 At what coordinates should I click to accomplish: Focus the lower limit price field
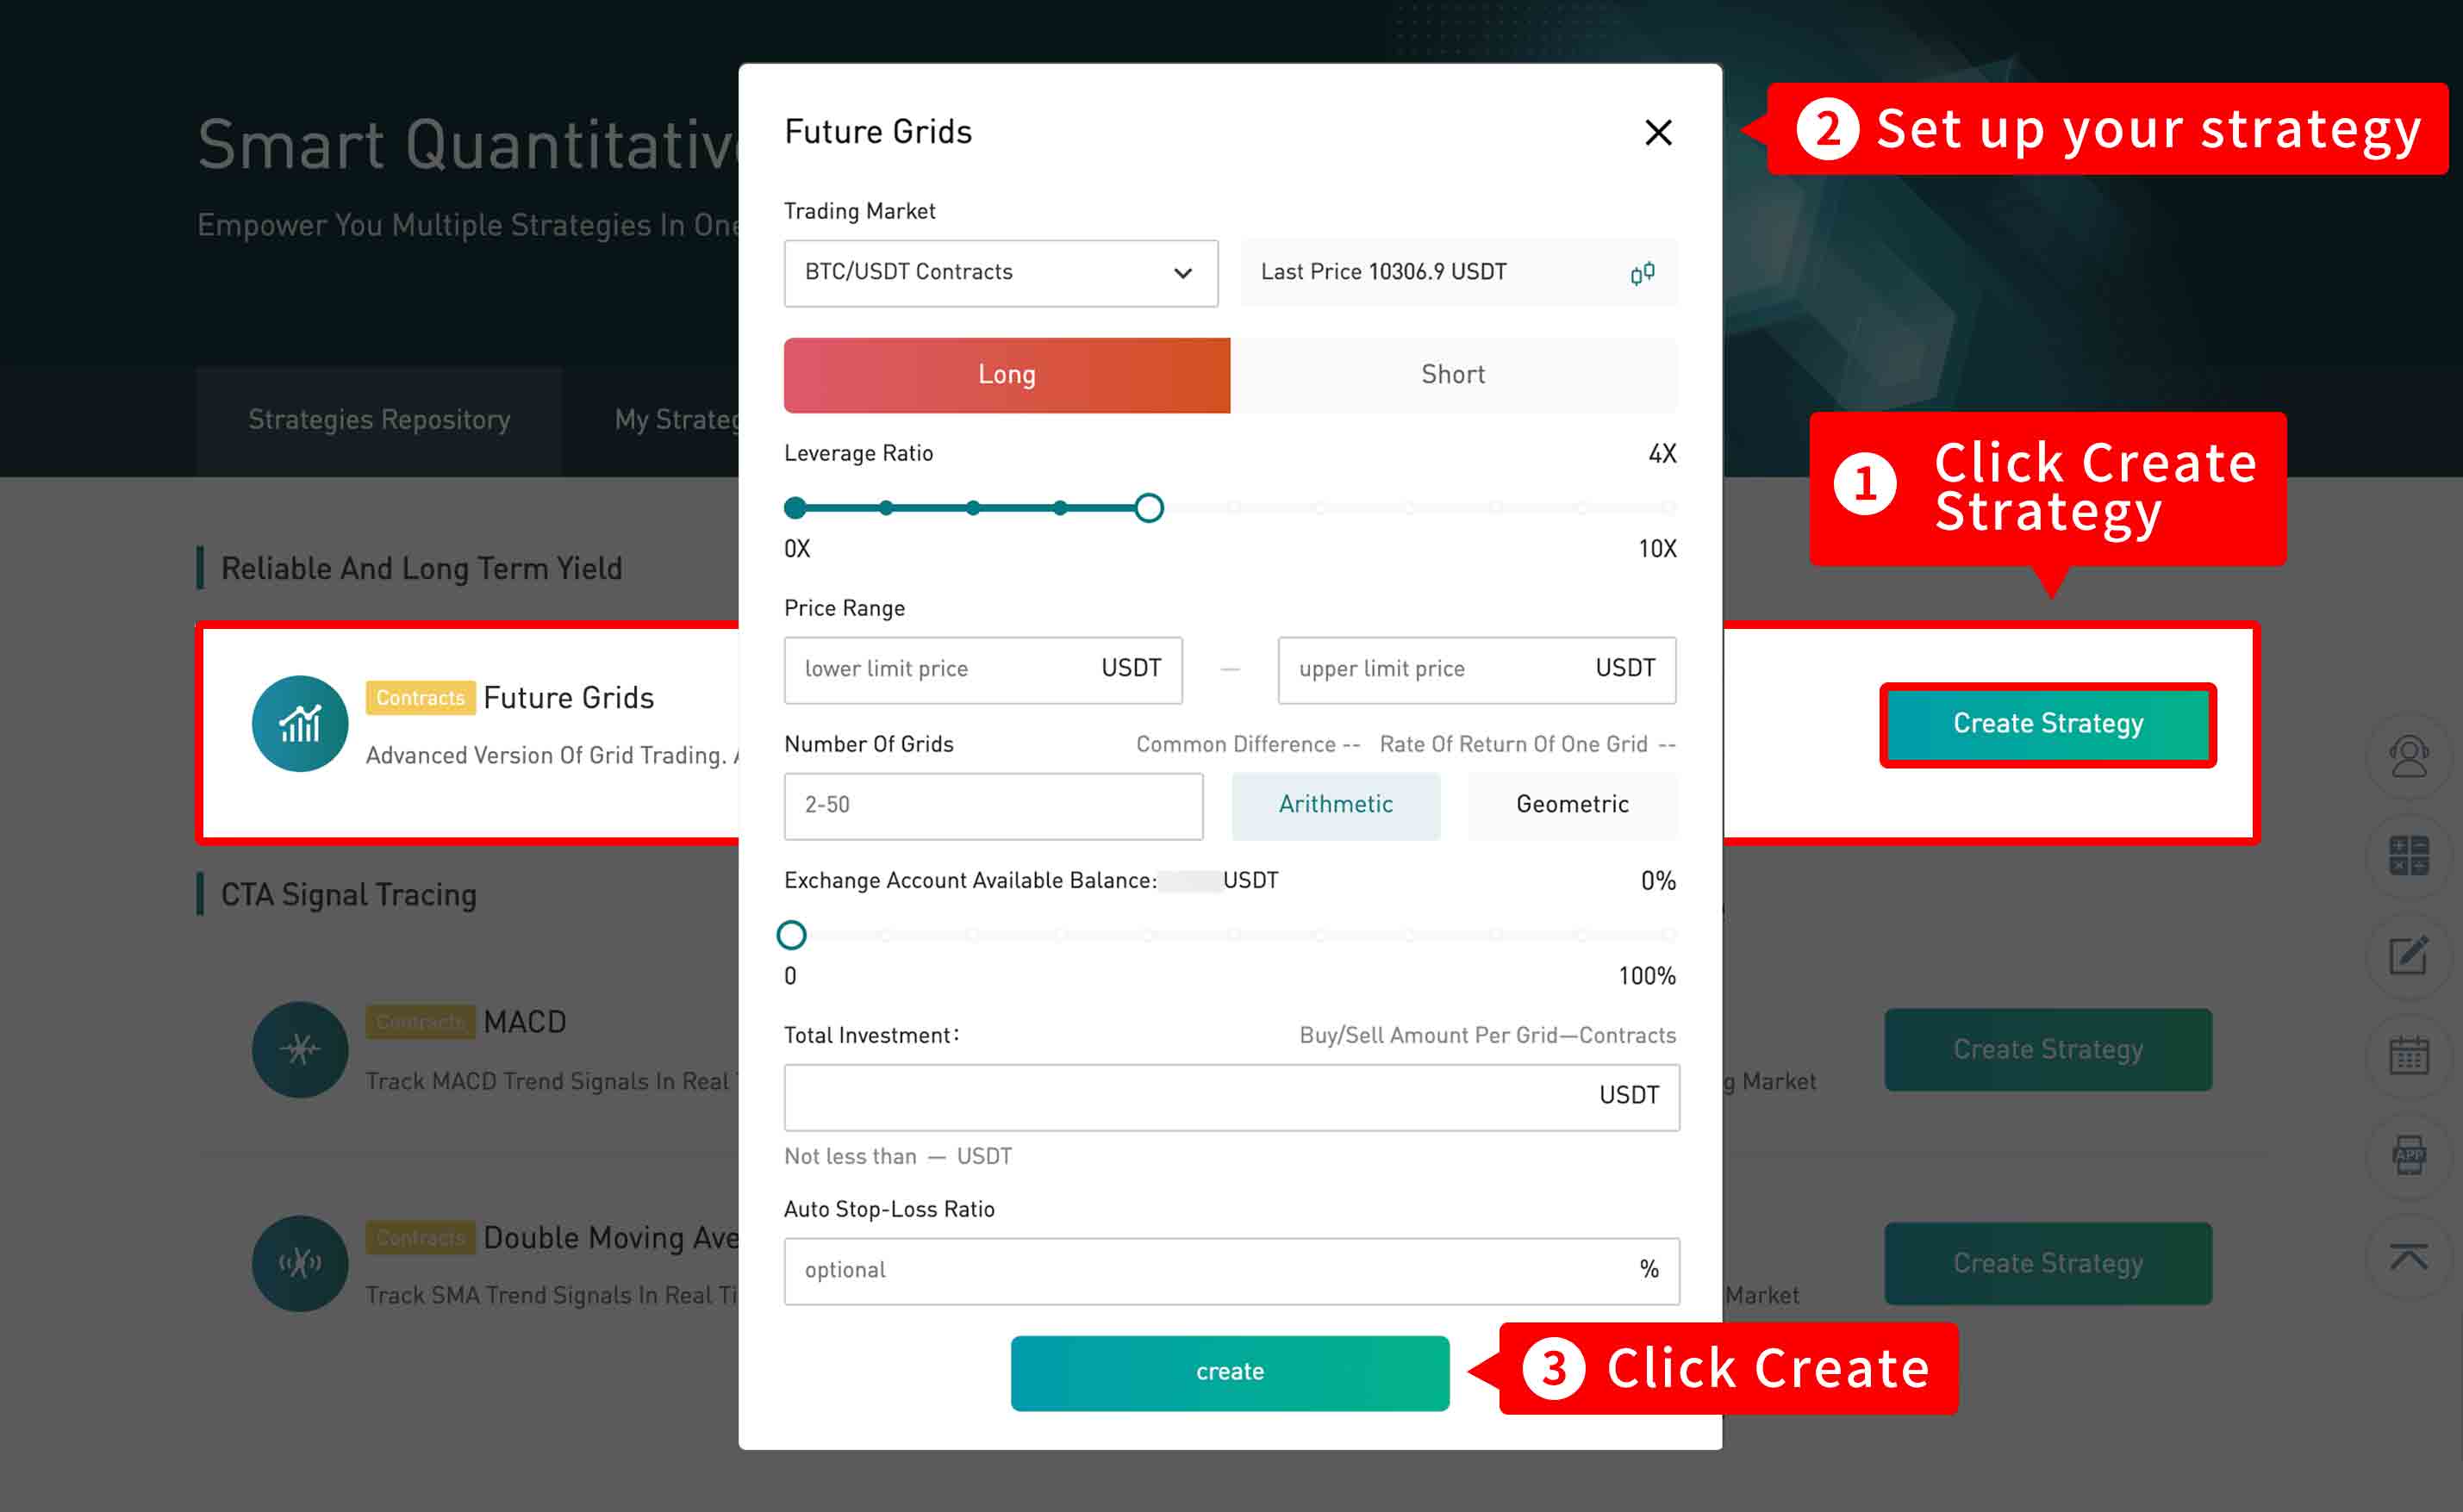tap(983, 670)
